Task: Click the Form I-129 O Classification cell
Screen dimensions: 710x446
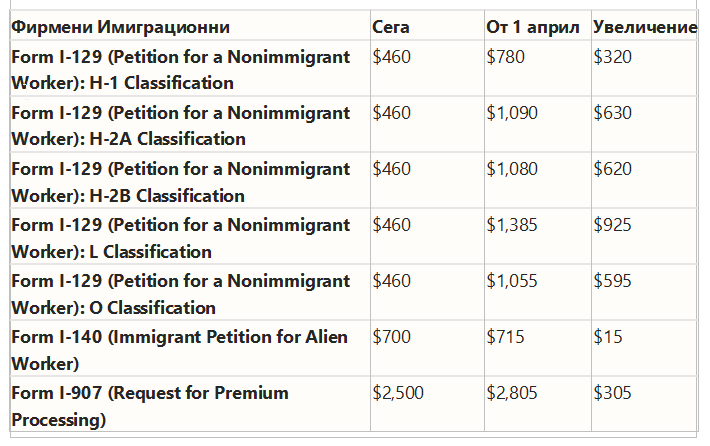Action: coord(190,293)
